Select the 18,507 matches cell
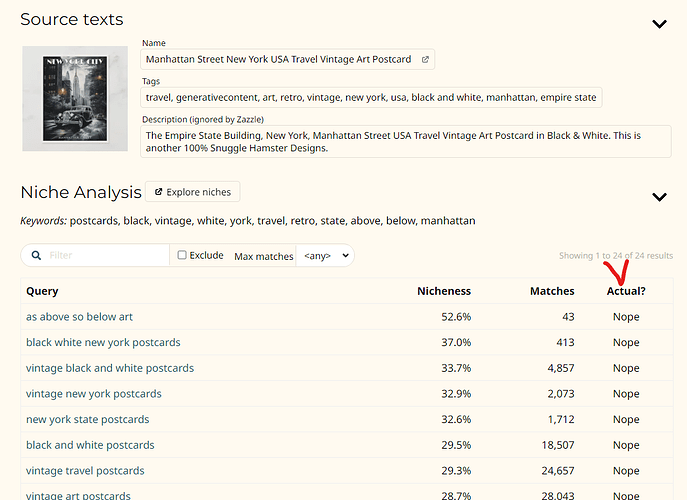 [558, 445]
